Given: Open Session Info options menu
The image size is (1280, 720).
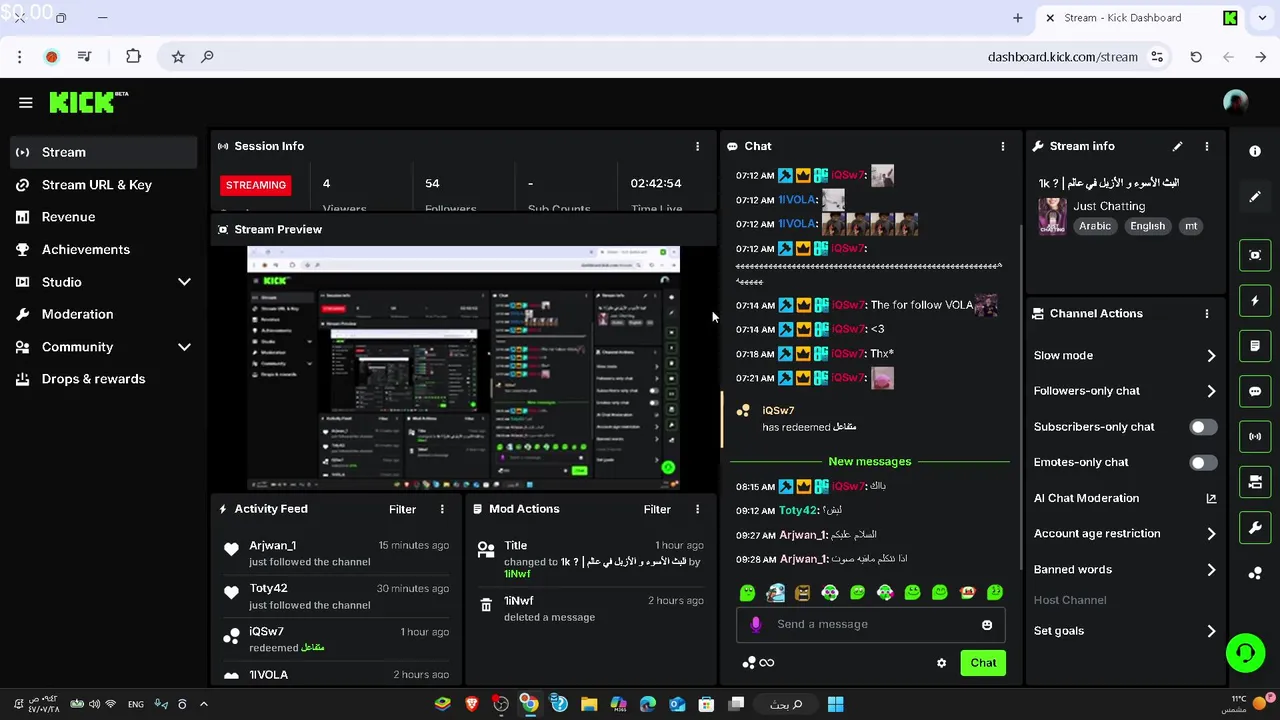Looking at the screenshot, I should pos(698,146).
